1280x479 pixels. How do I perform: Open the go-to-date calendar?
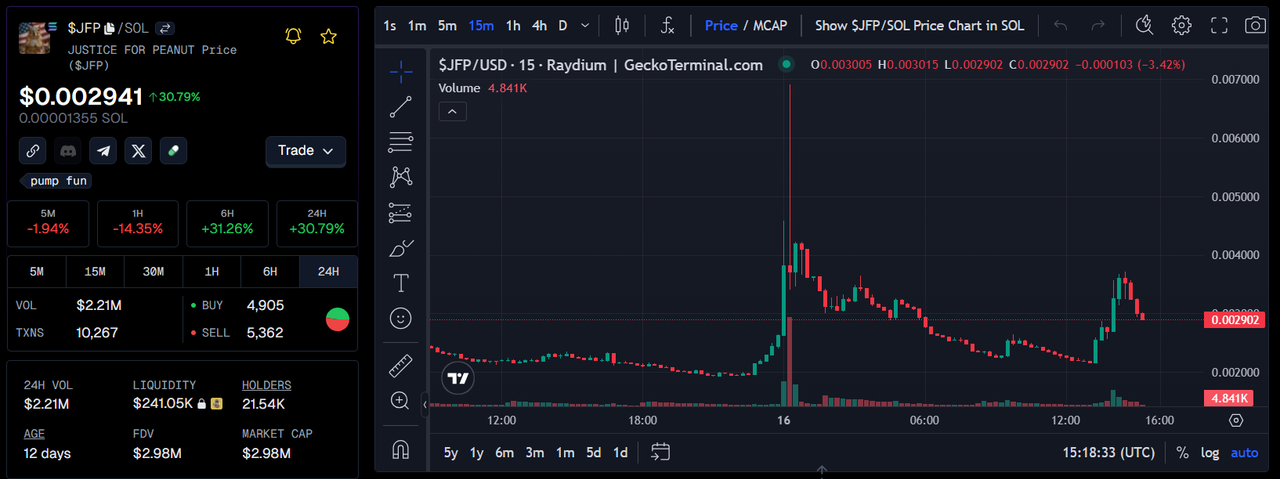(660, 452)
